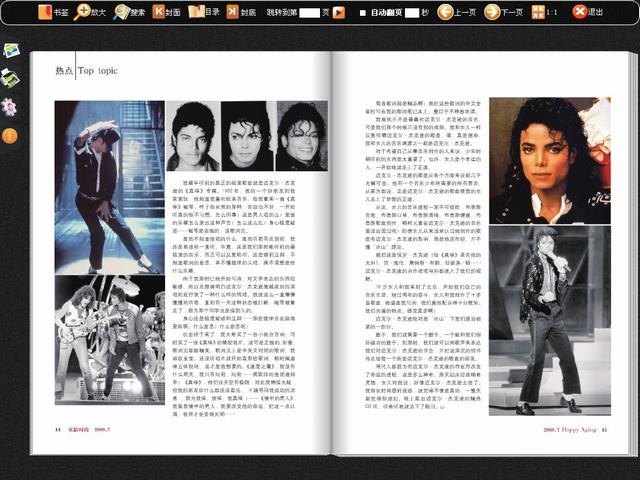
Task: Click the orange go-to-page arrow button
Action: click(338, 13)
